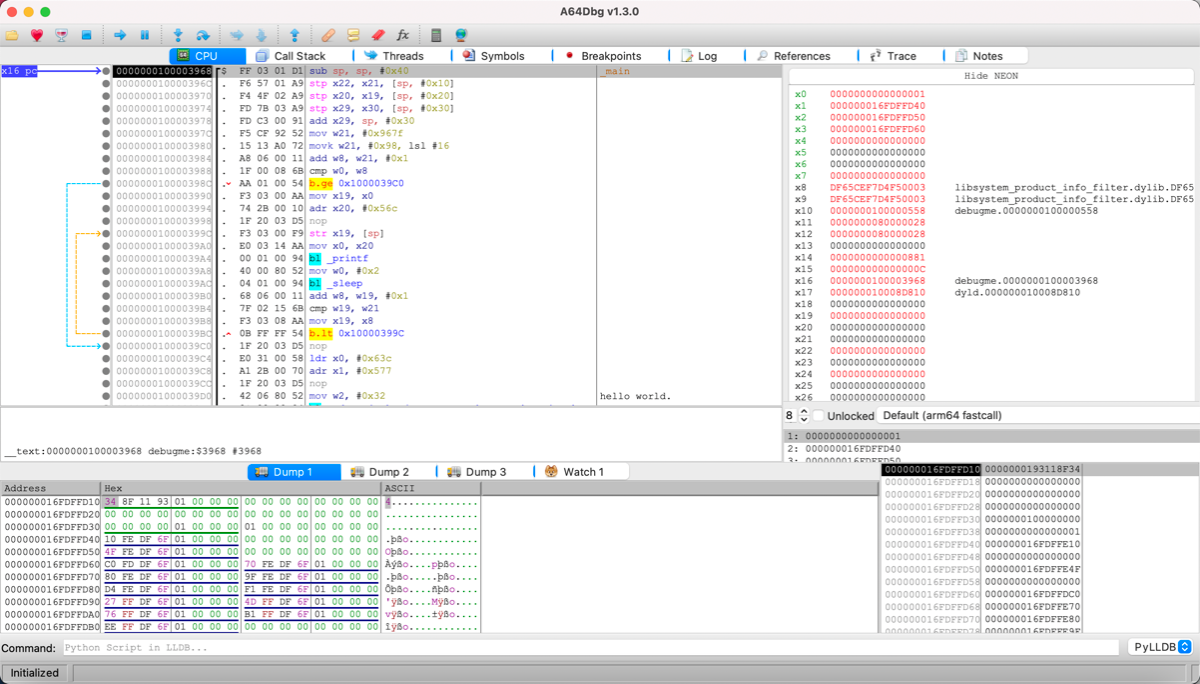Click the red heart toolbar icon
The width and height of the screenshot is (1200, 684).
37,35
